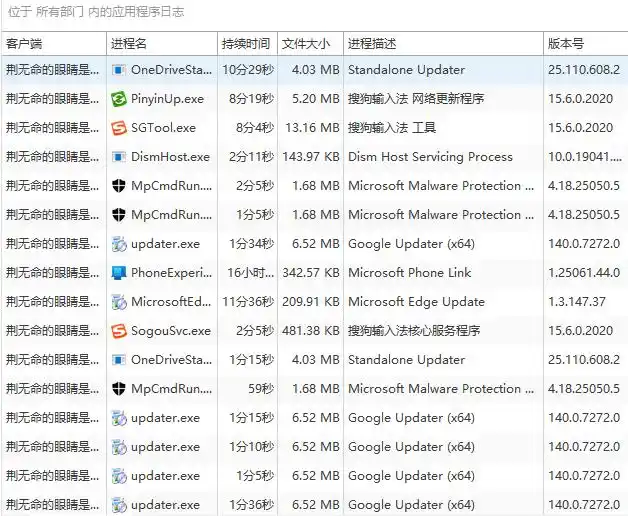The image size is (628, 516).
Task: Click the 209.91 KB file size cell
Action: pos(311,302)
